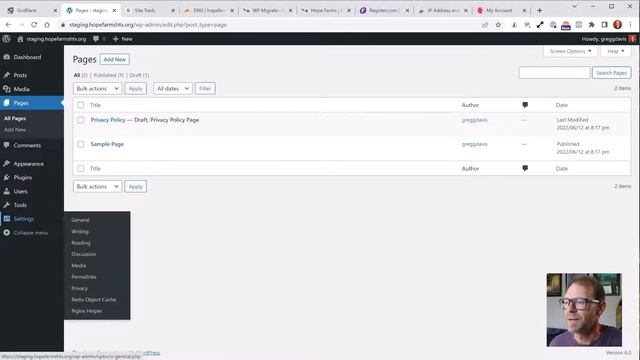This screenshot has width=640, height=360.
Task: Click greggdavis author on Privacy Policy row
Action: point(474,120)
